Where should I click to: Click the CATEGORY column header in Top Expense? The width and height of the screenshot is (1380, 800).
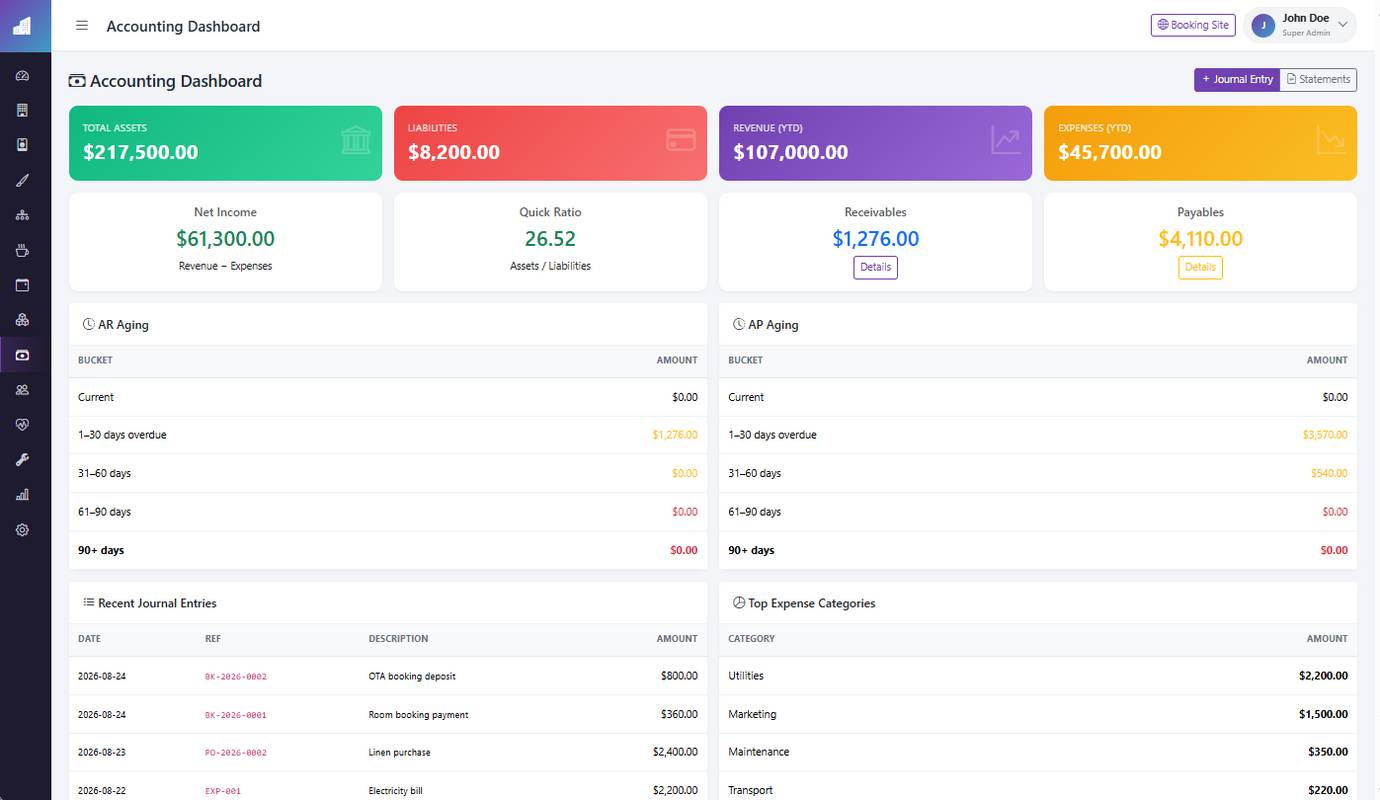(x=752, y=639)
